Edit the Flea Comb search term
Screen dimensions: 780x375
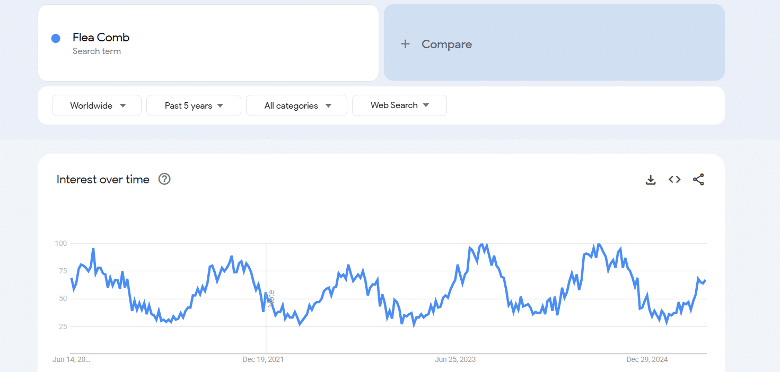click(x=208, y=43)
